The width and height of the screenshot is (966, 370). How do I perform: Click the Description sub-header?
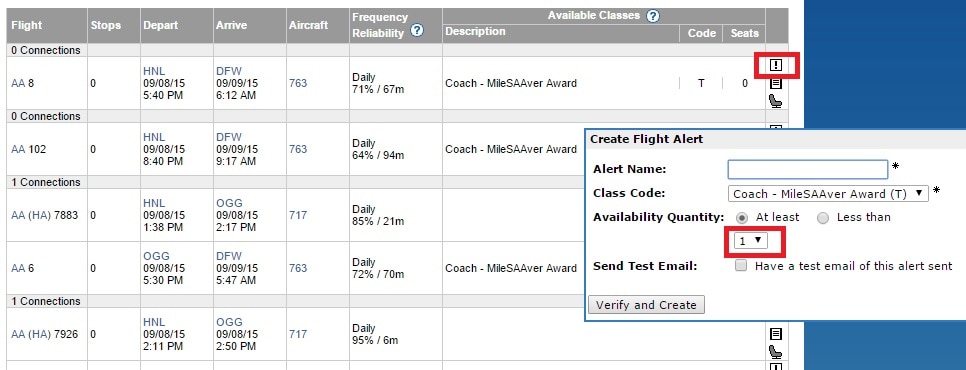475,31
